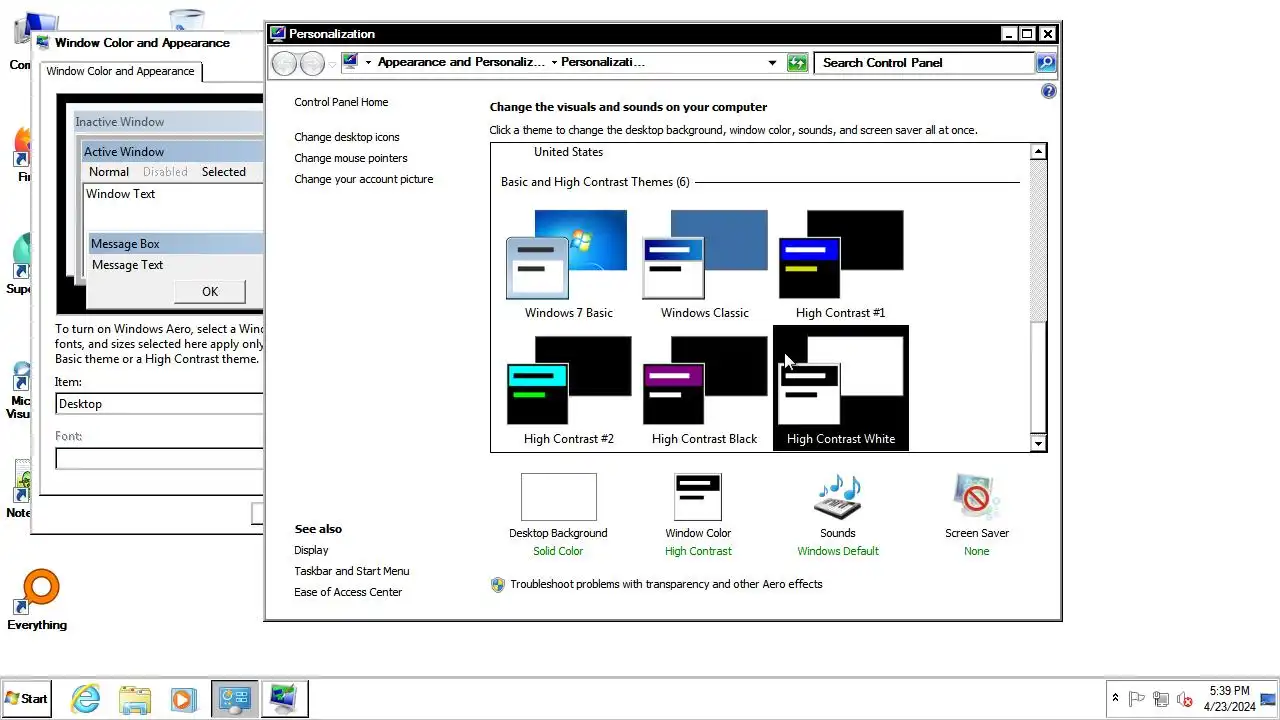Click the Personalization breadcrumb in address bar
1280x720 pixels.
[602, 62]
